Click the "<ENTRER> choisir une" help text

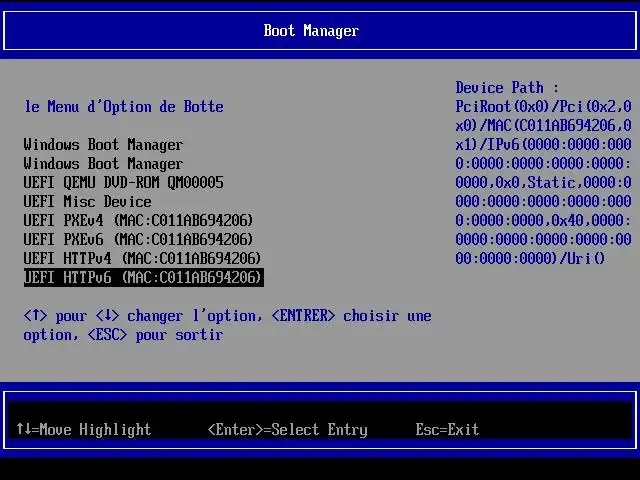tap(351, 316)
